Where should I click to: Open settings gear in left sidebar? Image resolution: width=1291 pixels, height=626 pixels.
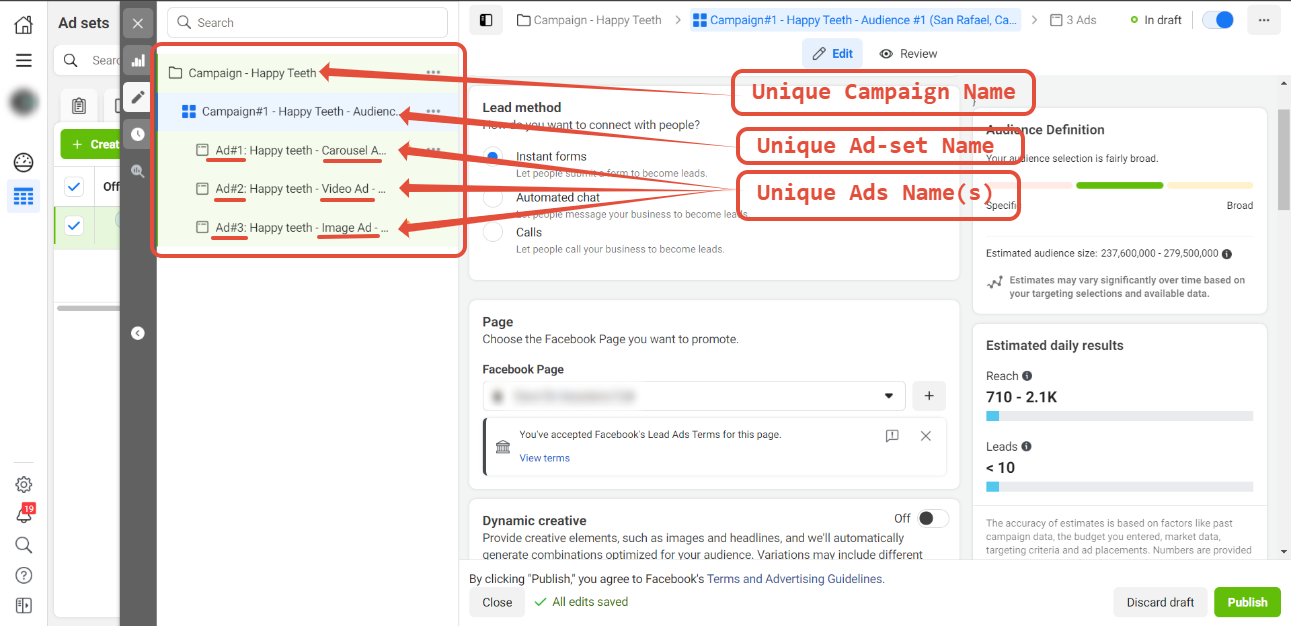pos(23,485)
